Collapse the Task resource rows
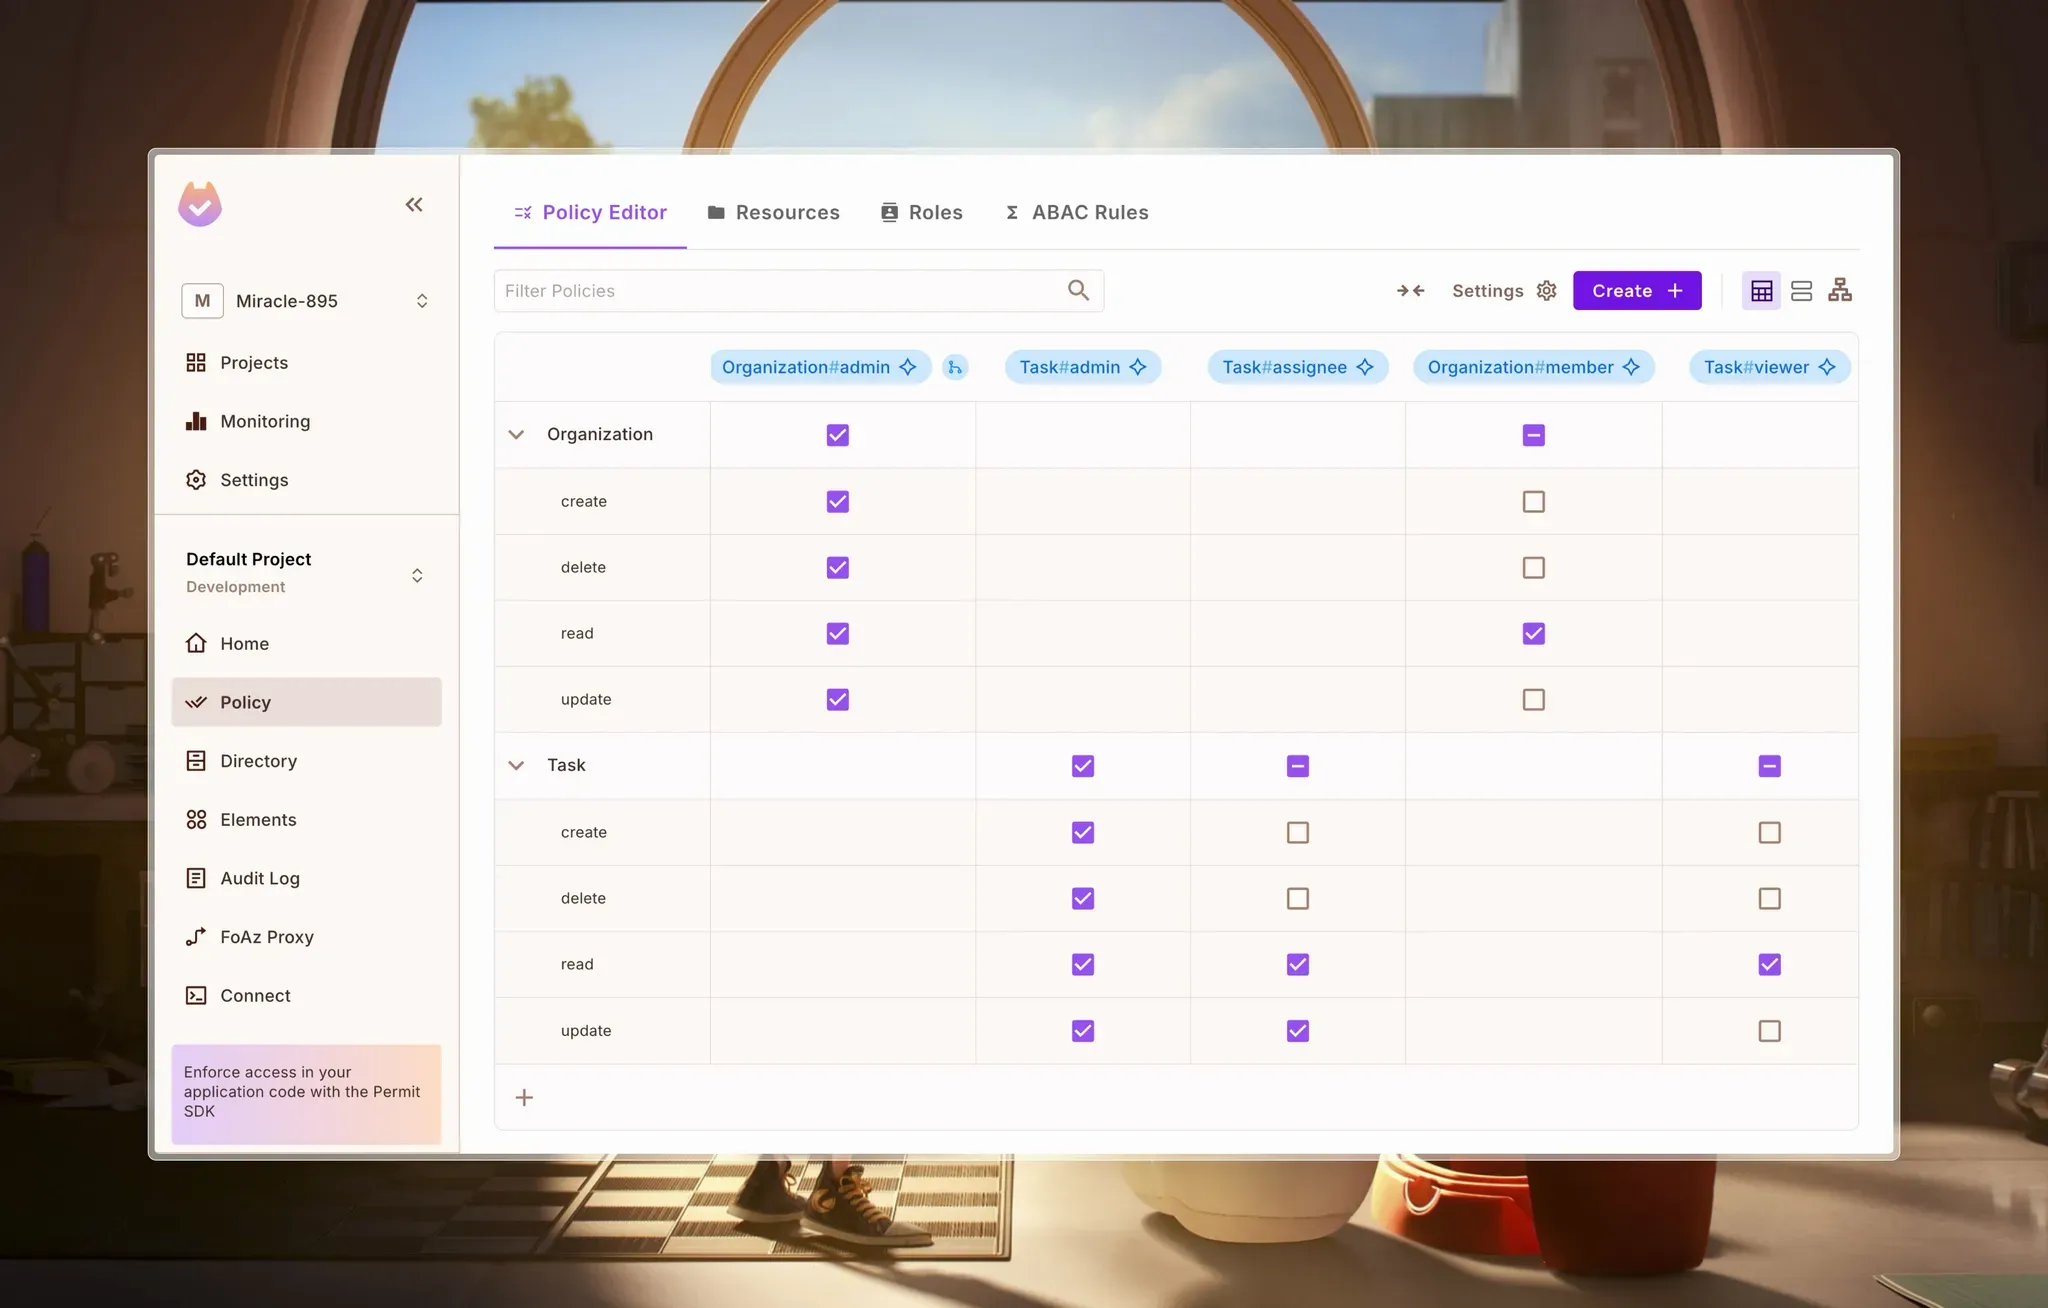2048x1308 pixels. [x=516, y=766]
